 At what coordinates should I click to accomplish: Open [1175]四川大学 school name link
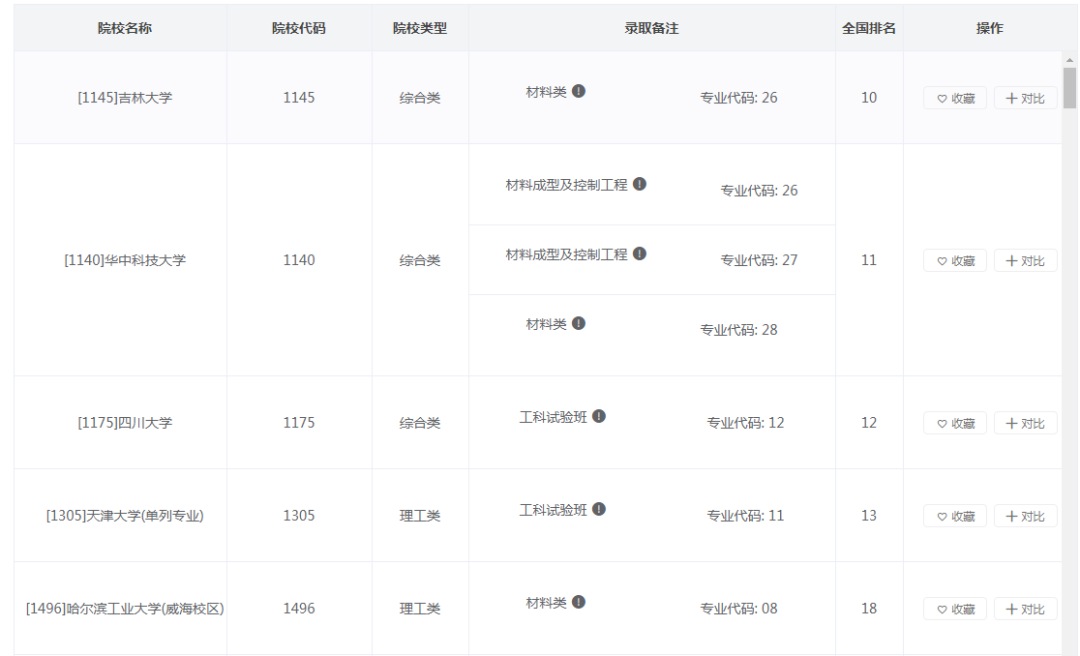coord(125,423)
